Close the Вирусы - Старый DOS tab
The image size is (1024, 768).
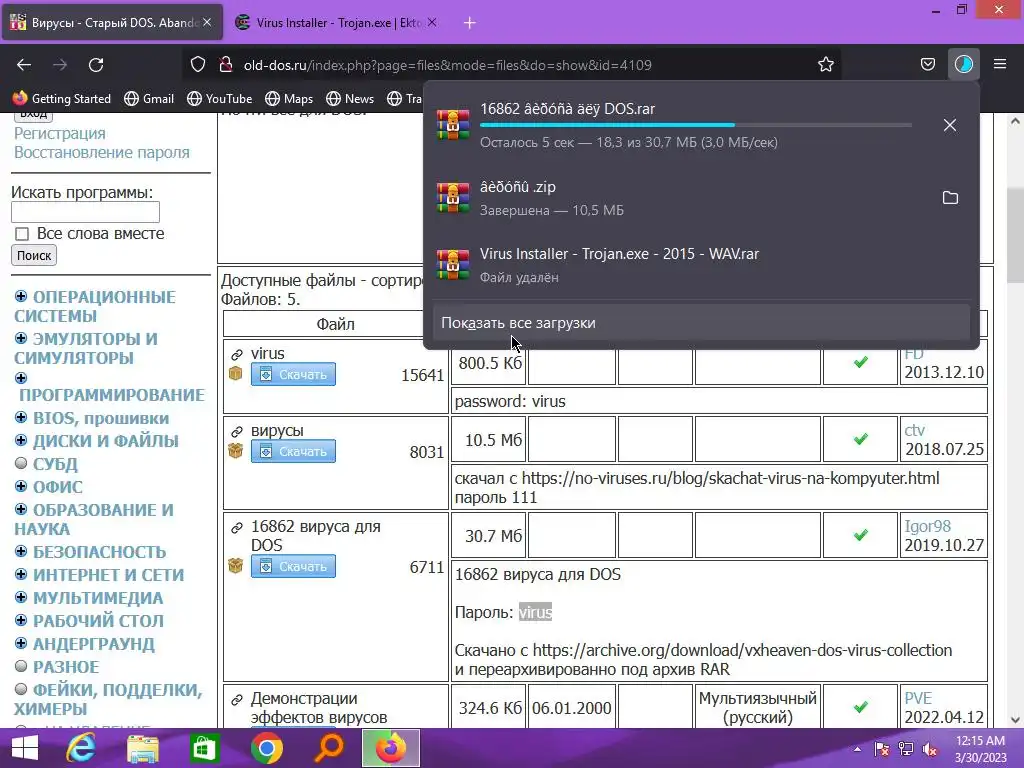pyautogui.click(x=207, y=22)
